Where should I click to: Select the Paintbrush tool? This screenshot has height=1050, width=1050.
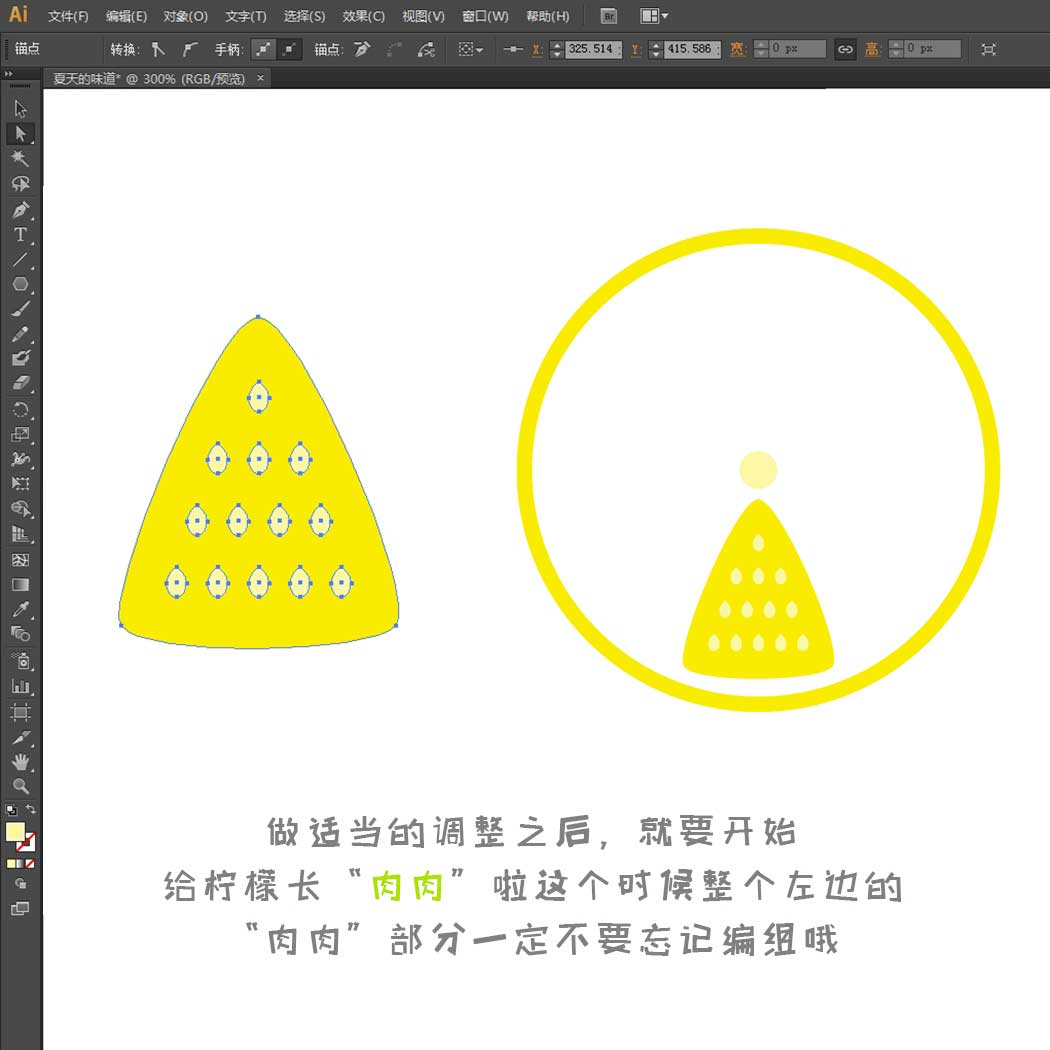pos(20,309)
